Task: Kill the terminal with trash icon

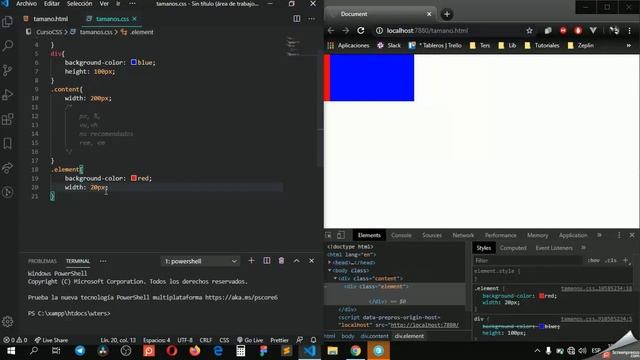Action: 281,261
